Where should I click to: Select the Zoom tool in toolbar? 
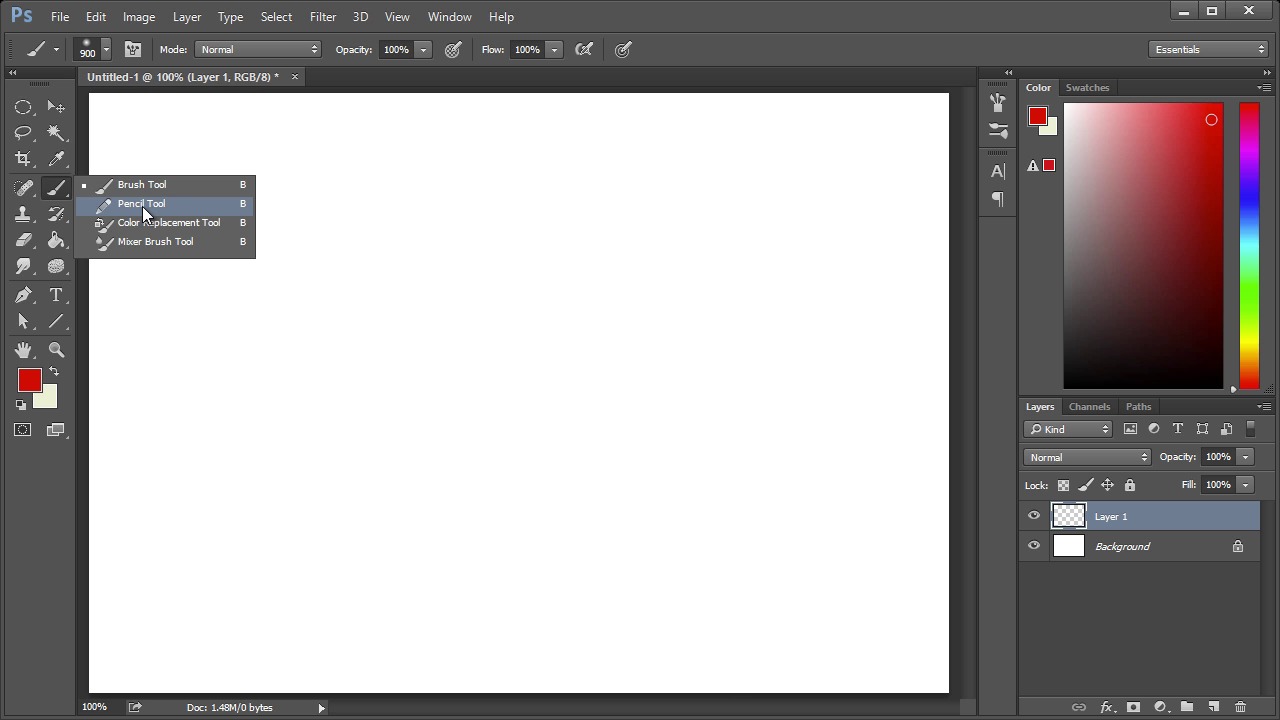pos(56,350)
